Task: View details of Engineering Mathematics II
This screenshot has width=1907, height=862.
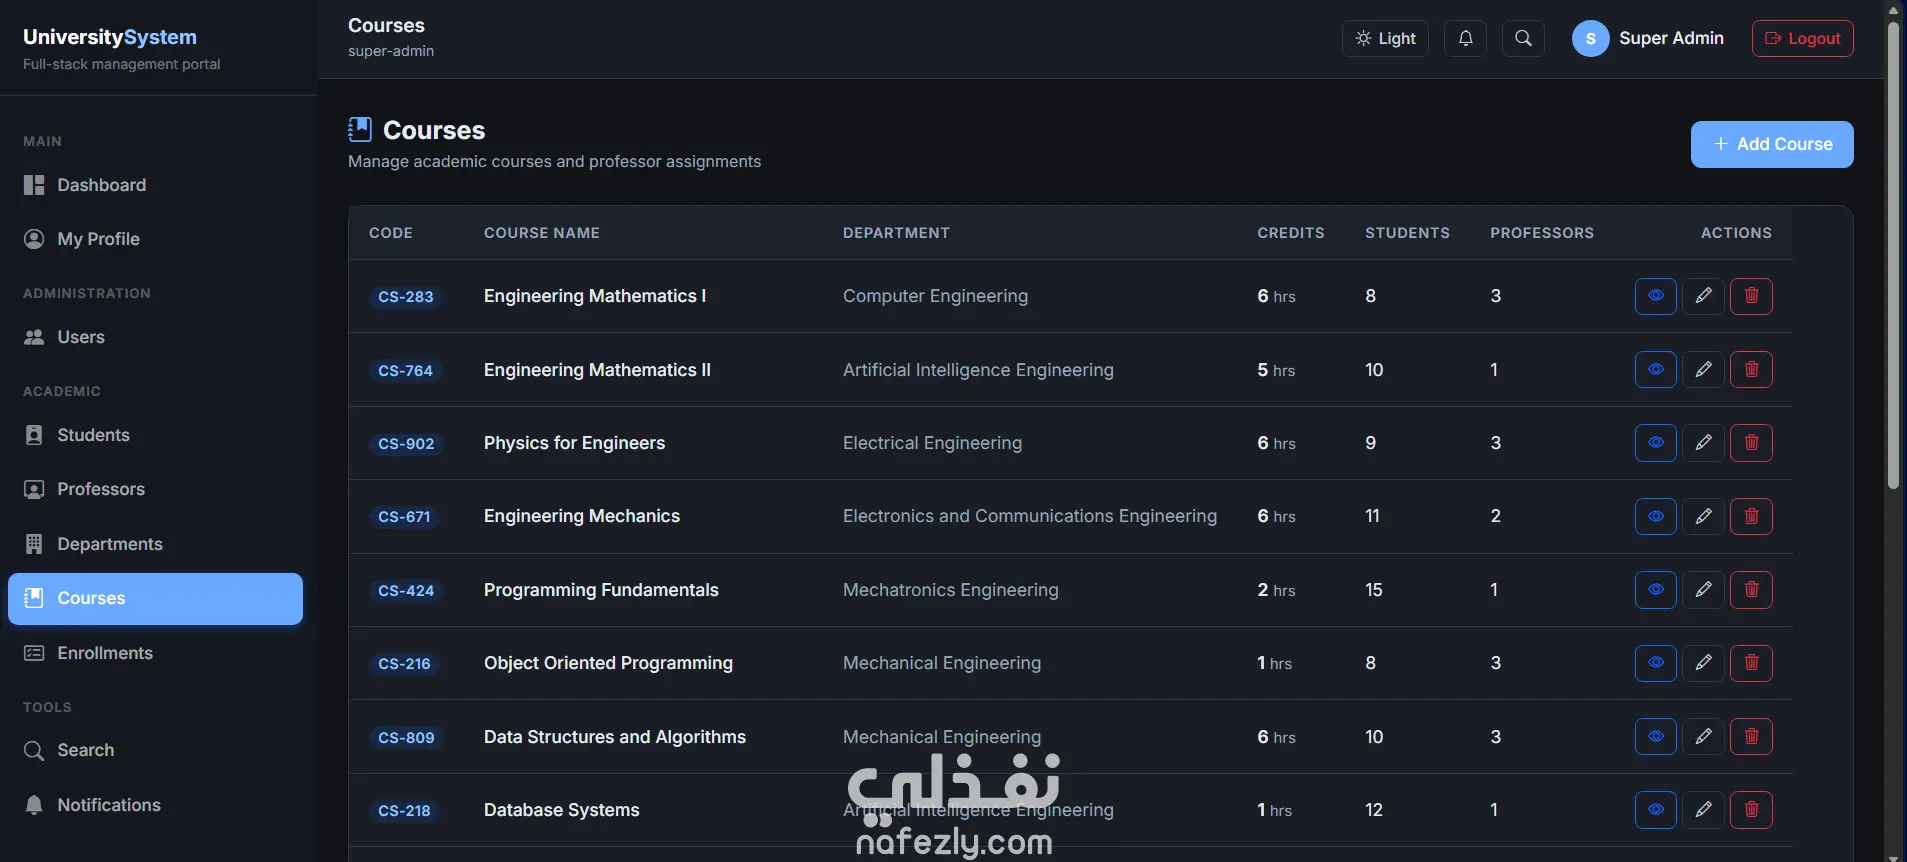Action: pyautogui.click(x=1655, y=370)
